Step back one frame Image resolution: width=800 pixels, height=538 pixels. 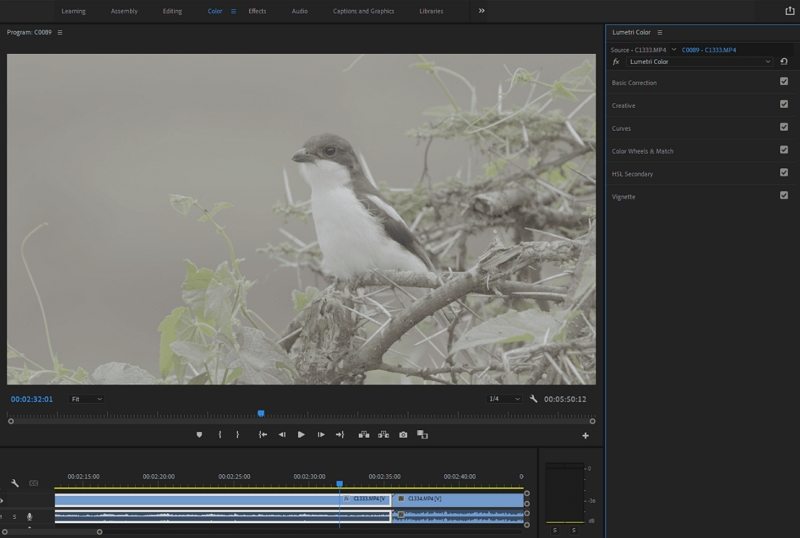click(282, 435)
